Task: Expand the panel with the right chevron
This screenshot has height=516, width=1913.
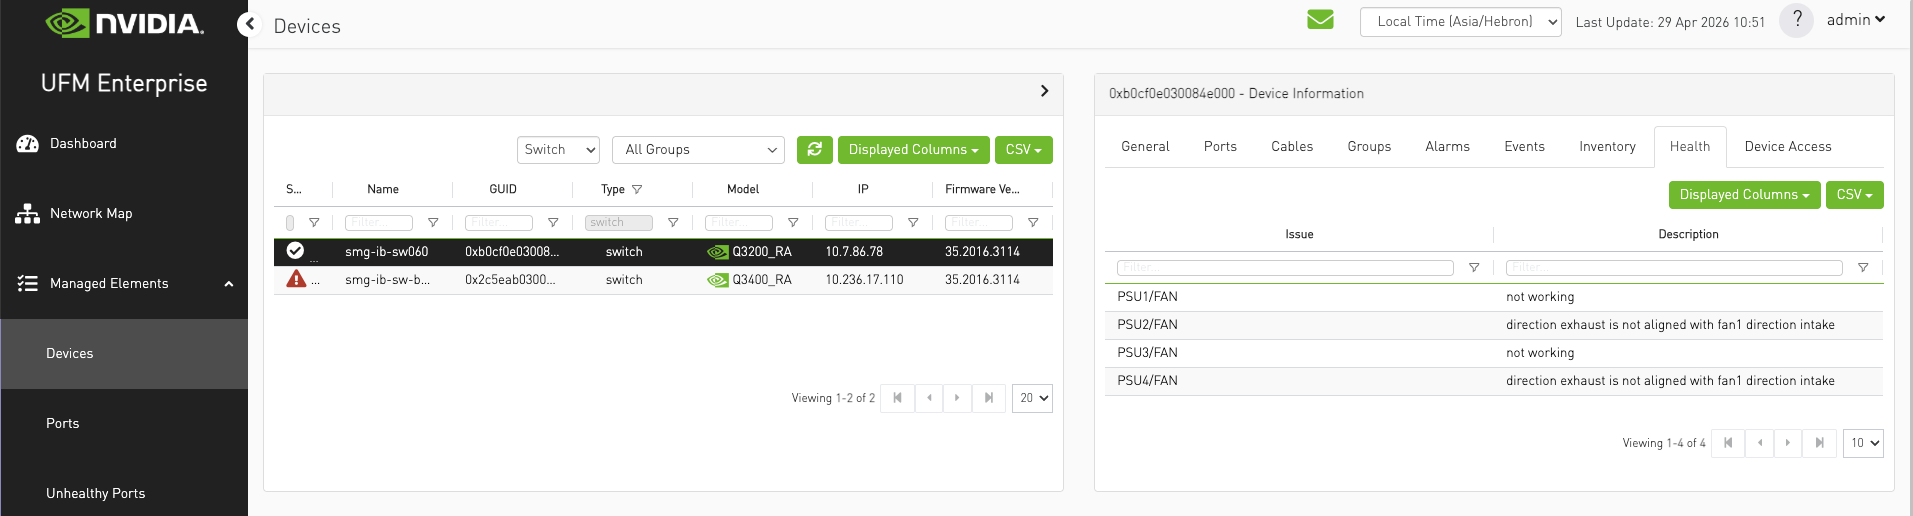Action: click(1044, 91)
